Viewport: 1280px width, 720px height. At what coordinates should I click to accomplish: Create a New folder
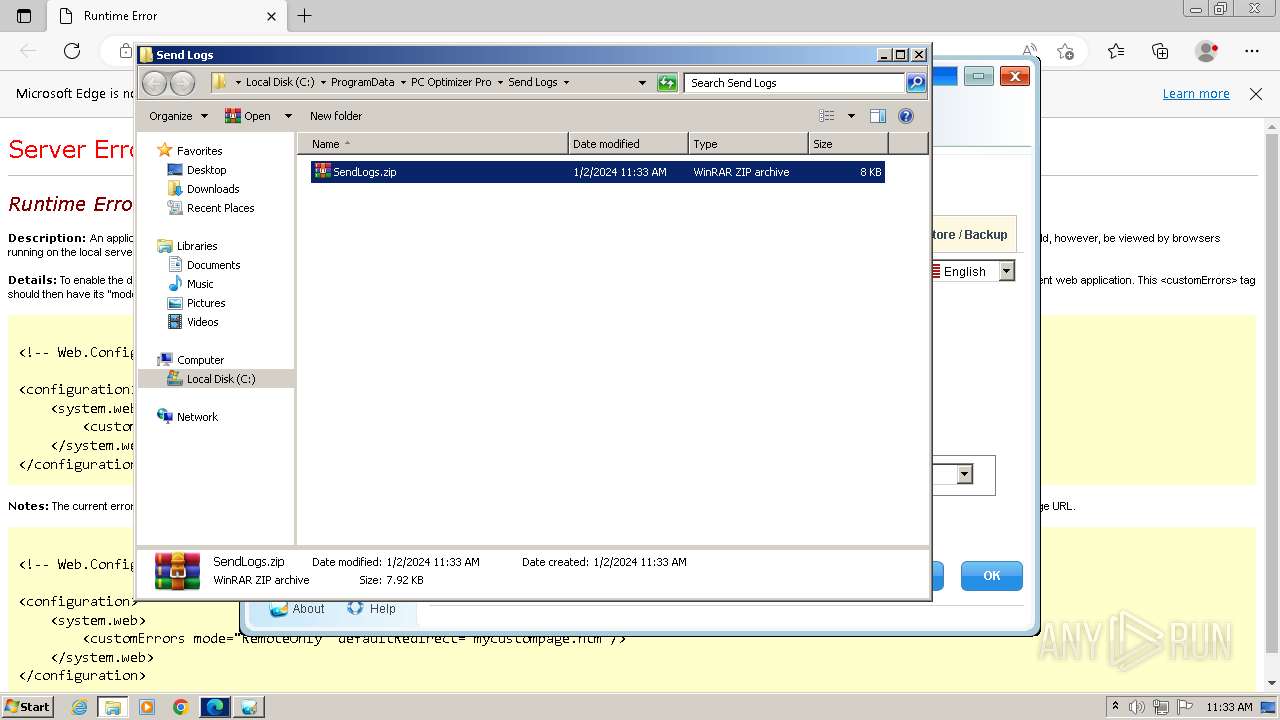pos(336,116)
